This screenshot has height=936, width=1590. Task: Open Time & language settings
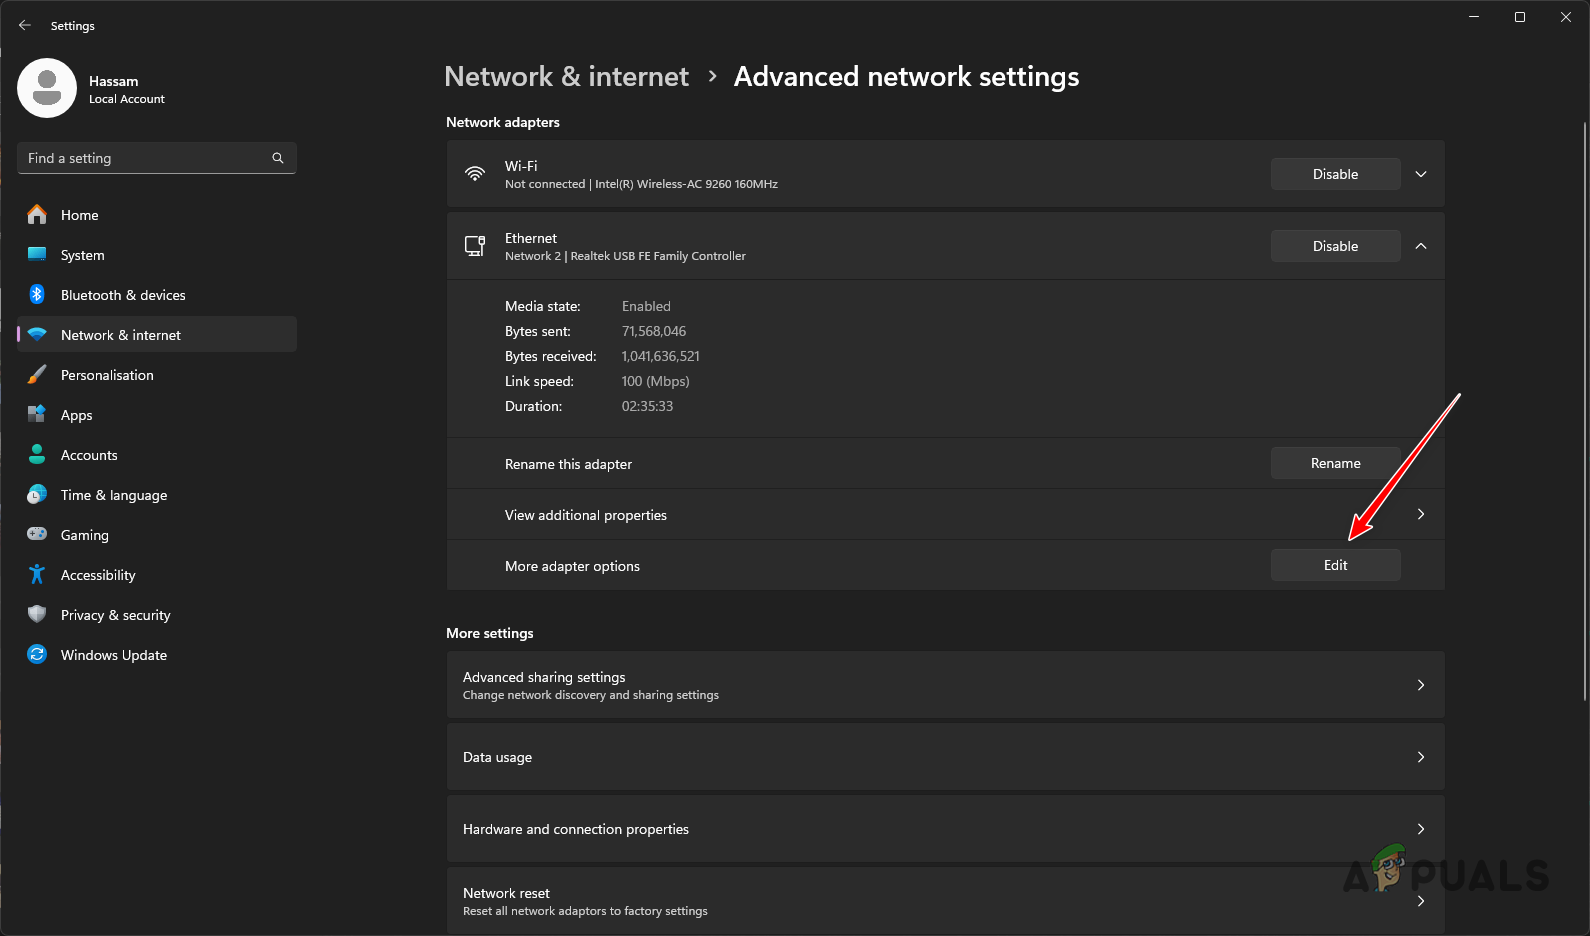[x=113, y=495]
